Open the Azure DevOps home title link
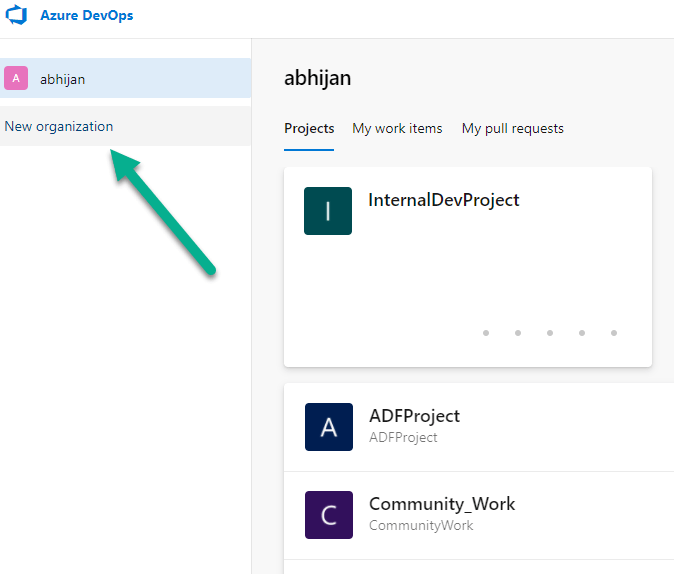Image resolution: width=674 pixels, height=574 pixels. 86,16
